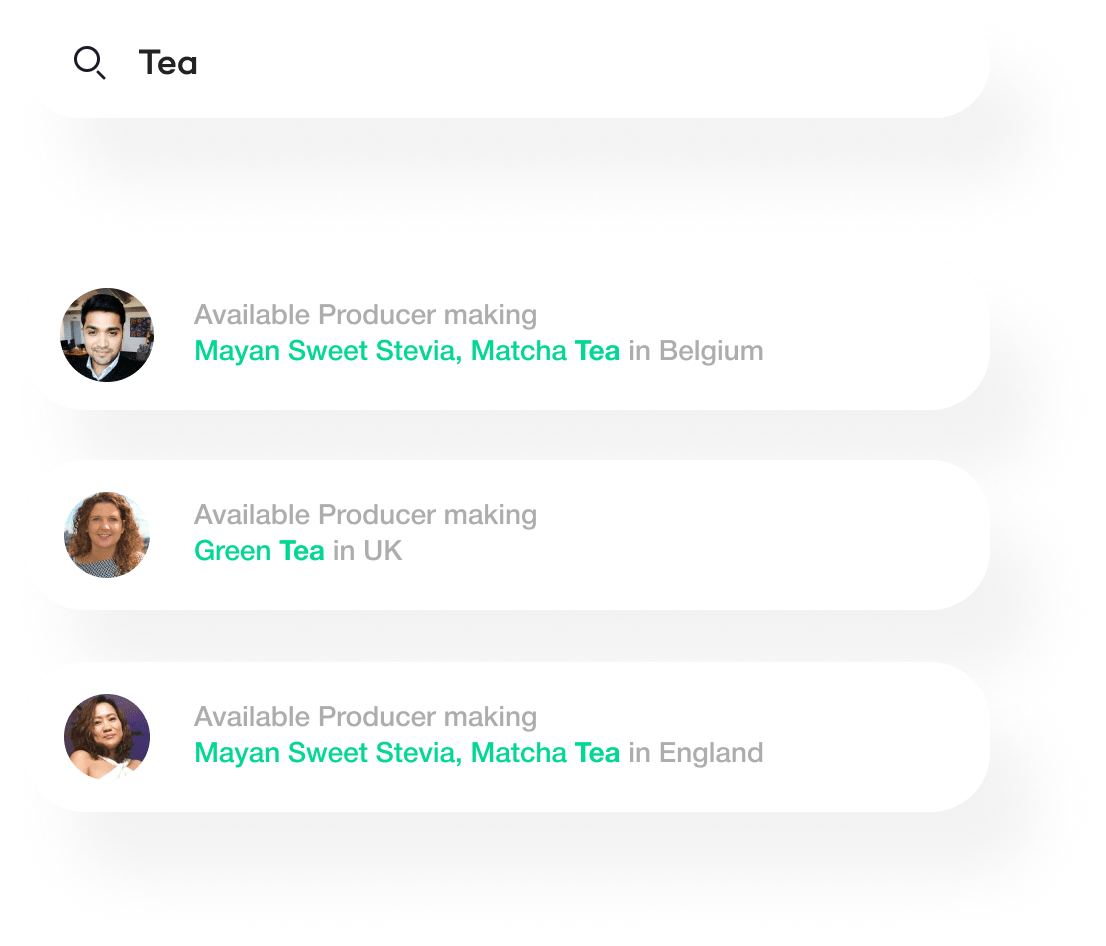The width and height of the screenshot is (1106, 946).
Task: Click "Available Producer making" in the UK result
Action: 365,515
